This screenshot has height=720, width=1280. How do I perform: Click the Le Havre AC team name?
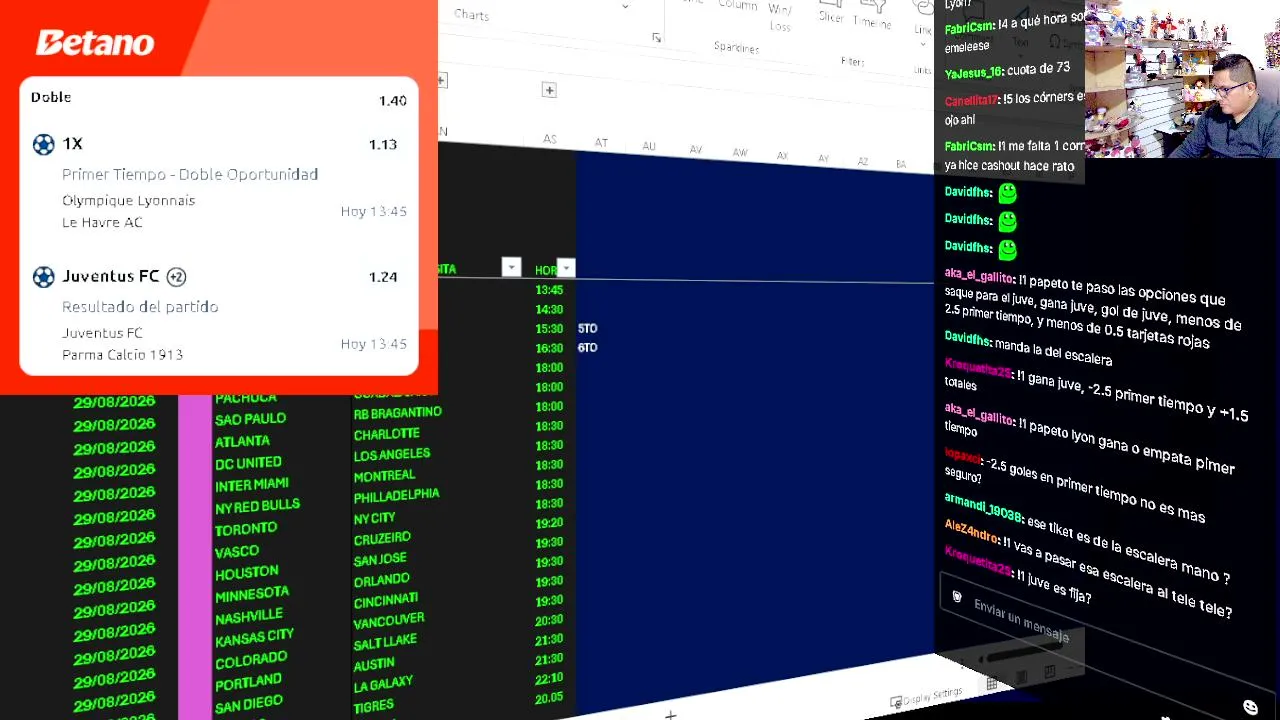(102, 222)
